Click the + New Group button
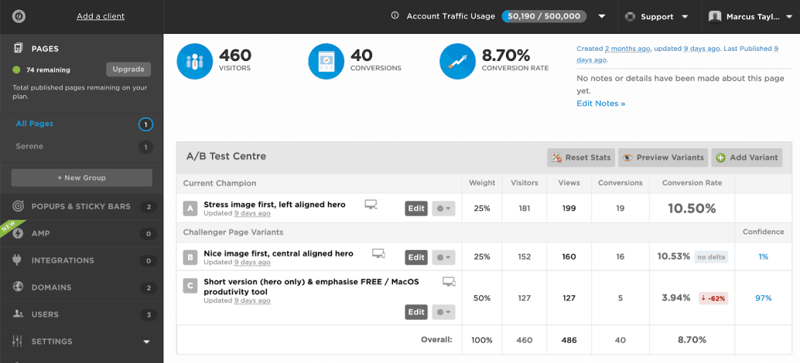This screenshot has height=363, width=800. [82, 178]
